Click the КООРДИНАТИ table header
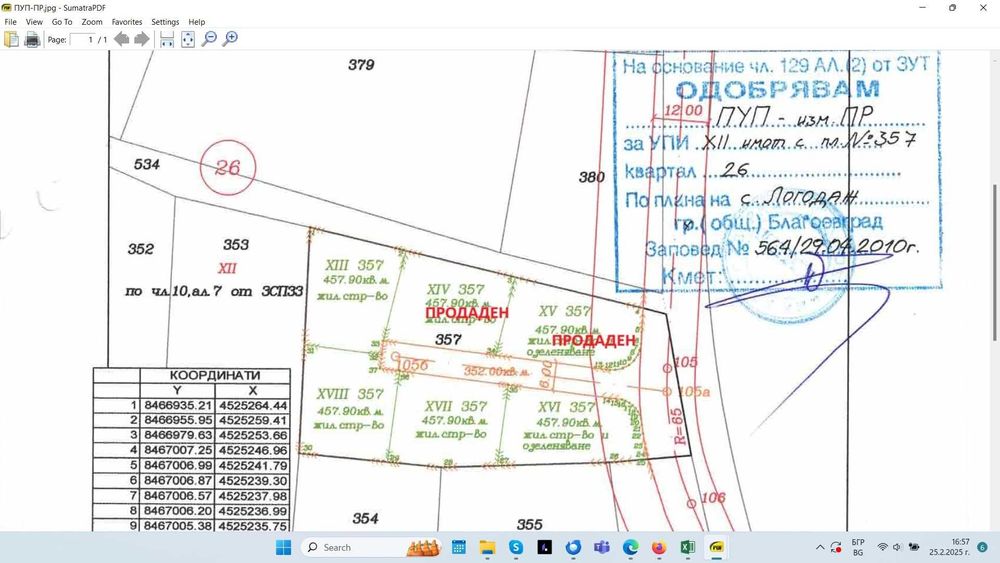The width and height of the screenshot is (1000, 563). tap(215, 375)
